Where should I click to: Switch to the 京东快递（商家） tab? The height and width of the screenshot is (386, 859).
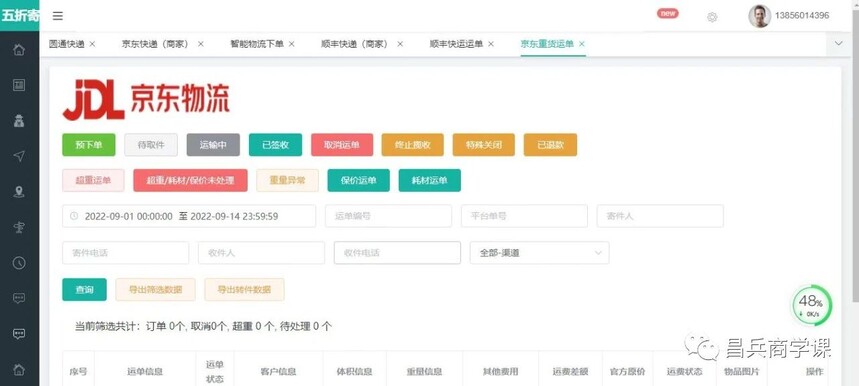click(x=155, y=44)
